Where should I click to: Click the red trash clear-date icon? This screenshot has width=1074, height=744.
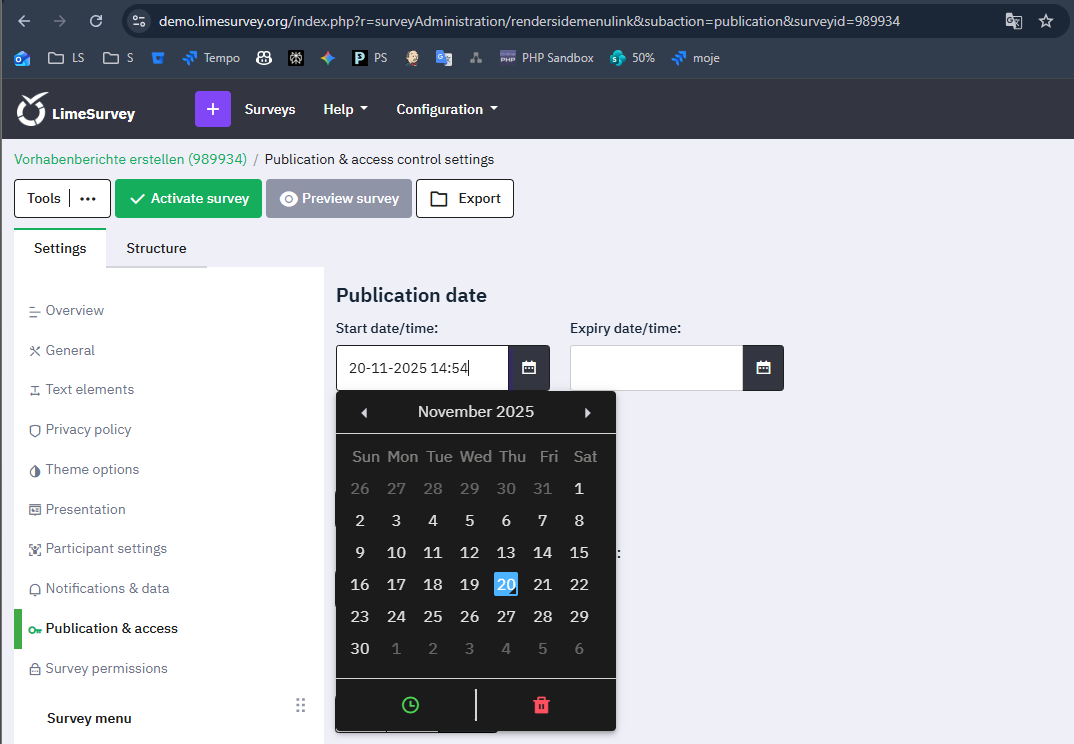[541, 705]
